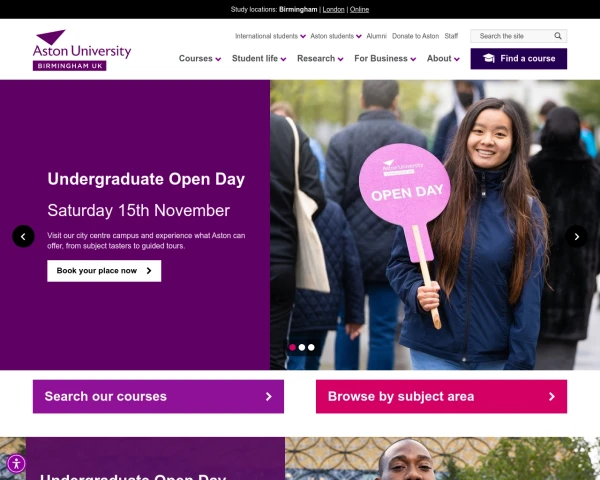The height and width of the screenshot is (480, 600).
Task: Click the Aston University logo
Action: [82, 50]
